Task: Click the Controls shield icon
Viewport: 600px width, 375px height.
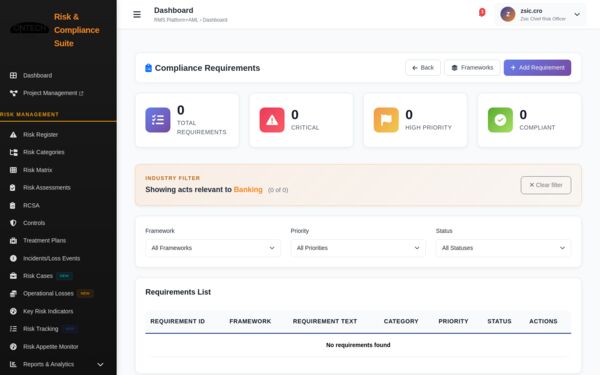Action: coord(13,223)
